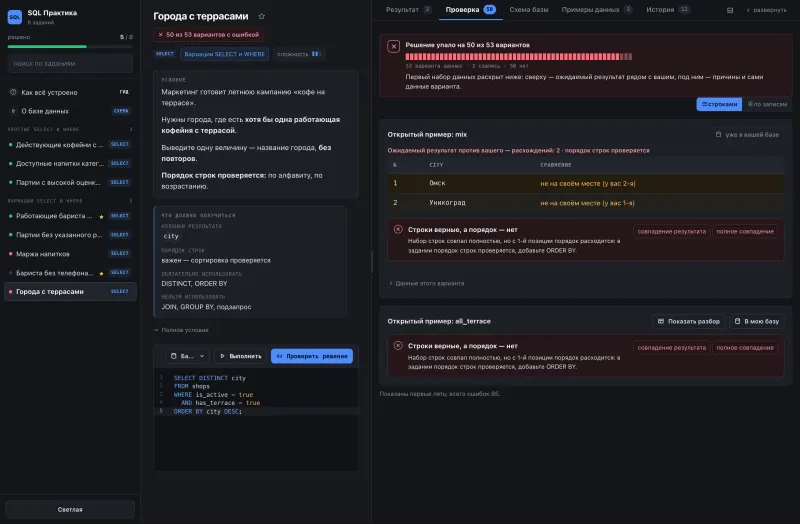Click the red X failure icon
This screenshot has height=524, width=800.
tap(393, 46)
